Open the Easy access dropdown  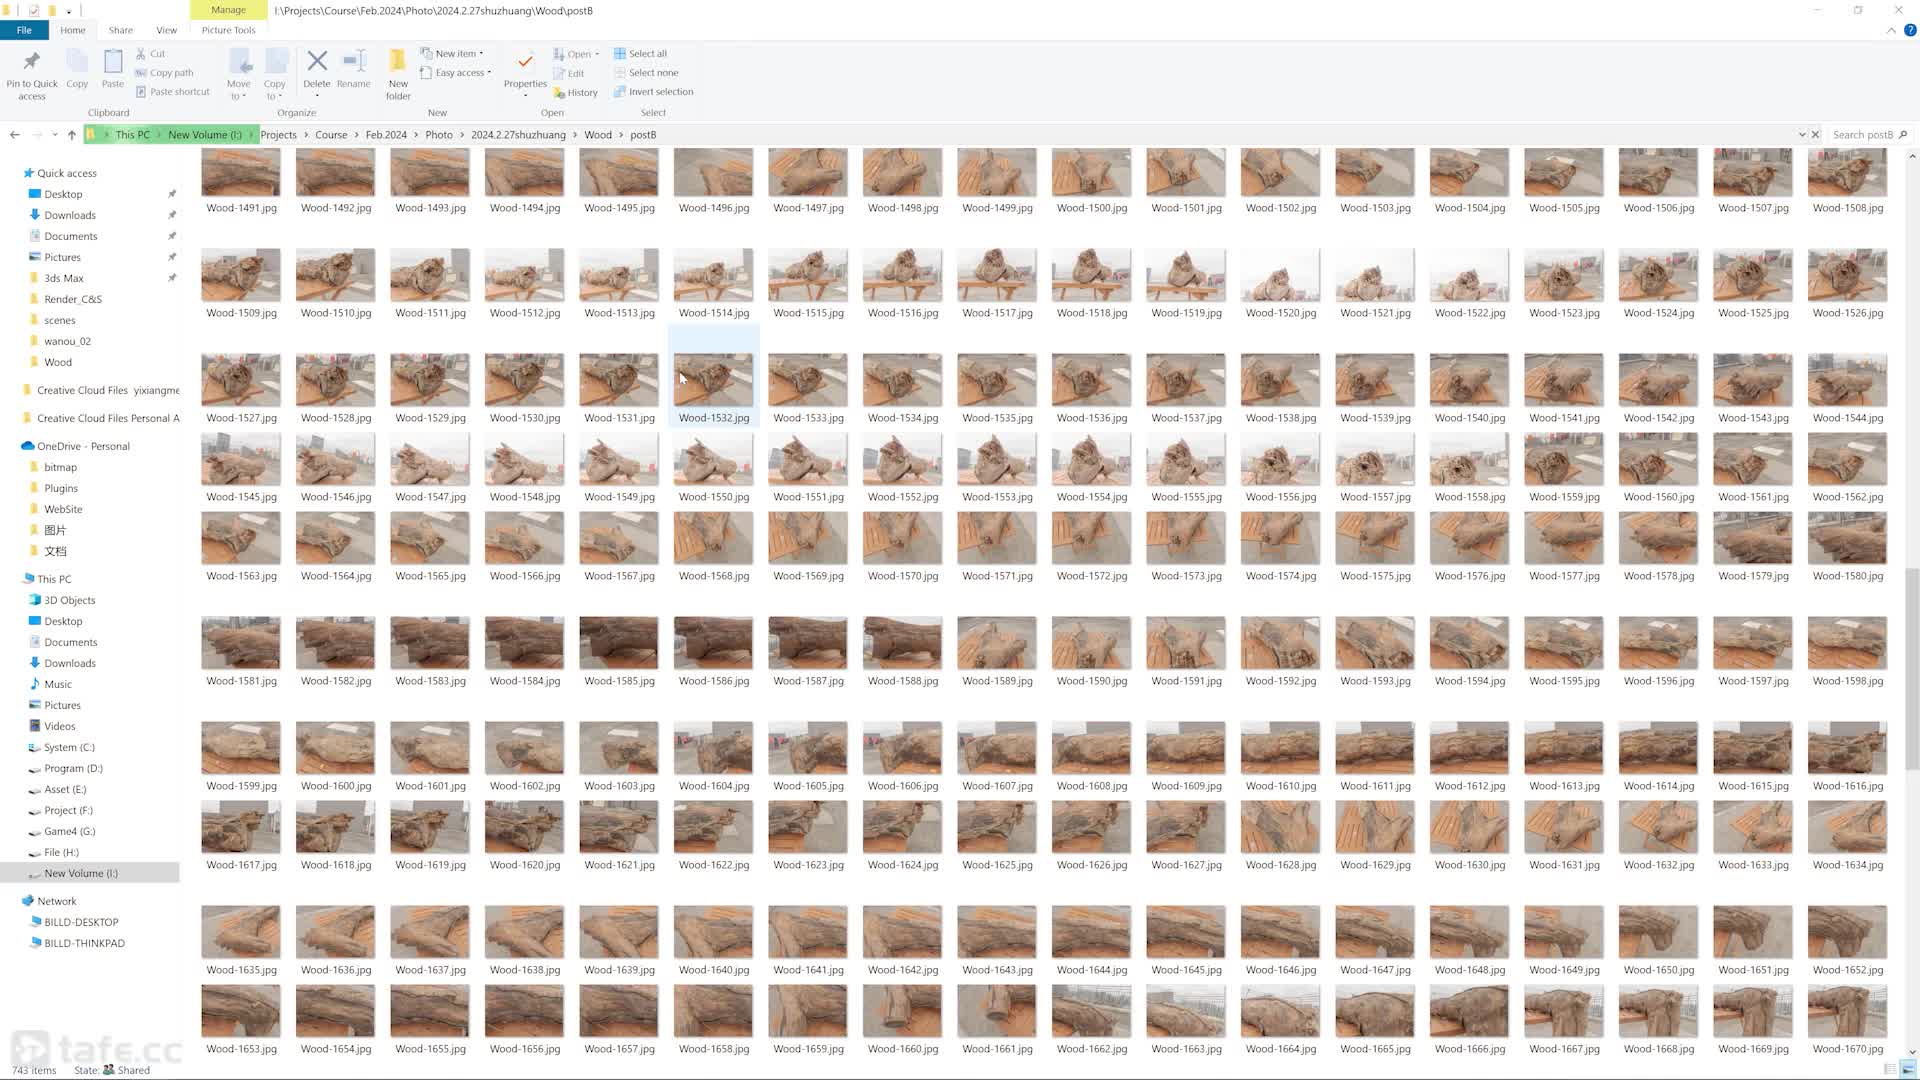click(456, 73)
